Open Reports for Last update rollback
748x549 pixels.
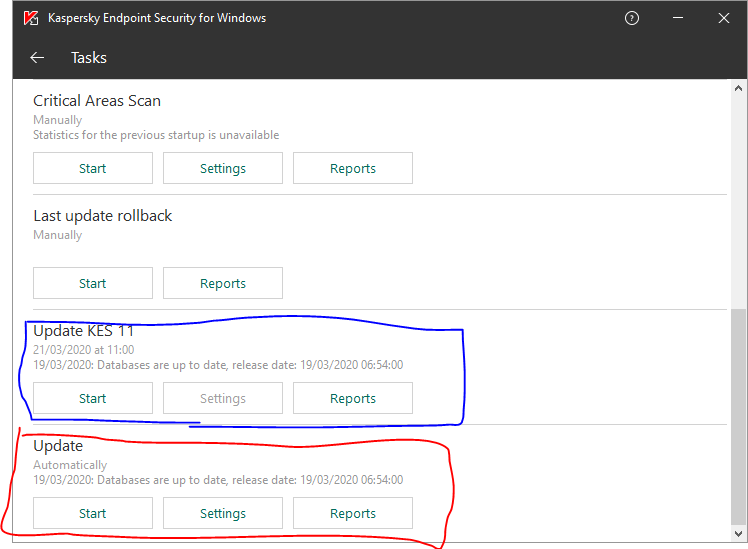tap(223, 284)
